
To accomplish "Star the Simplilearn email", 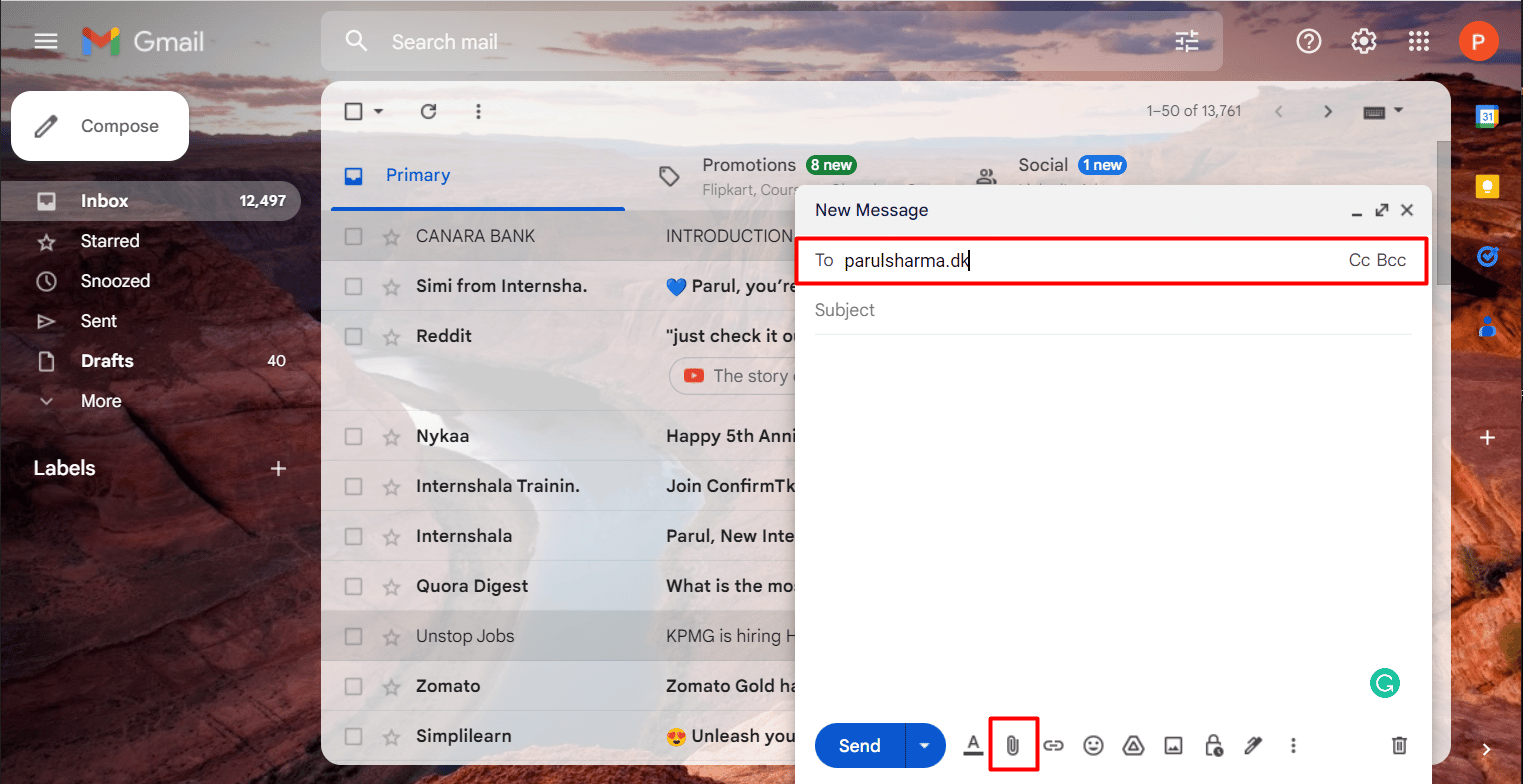I will point(391,736).
